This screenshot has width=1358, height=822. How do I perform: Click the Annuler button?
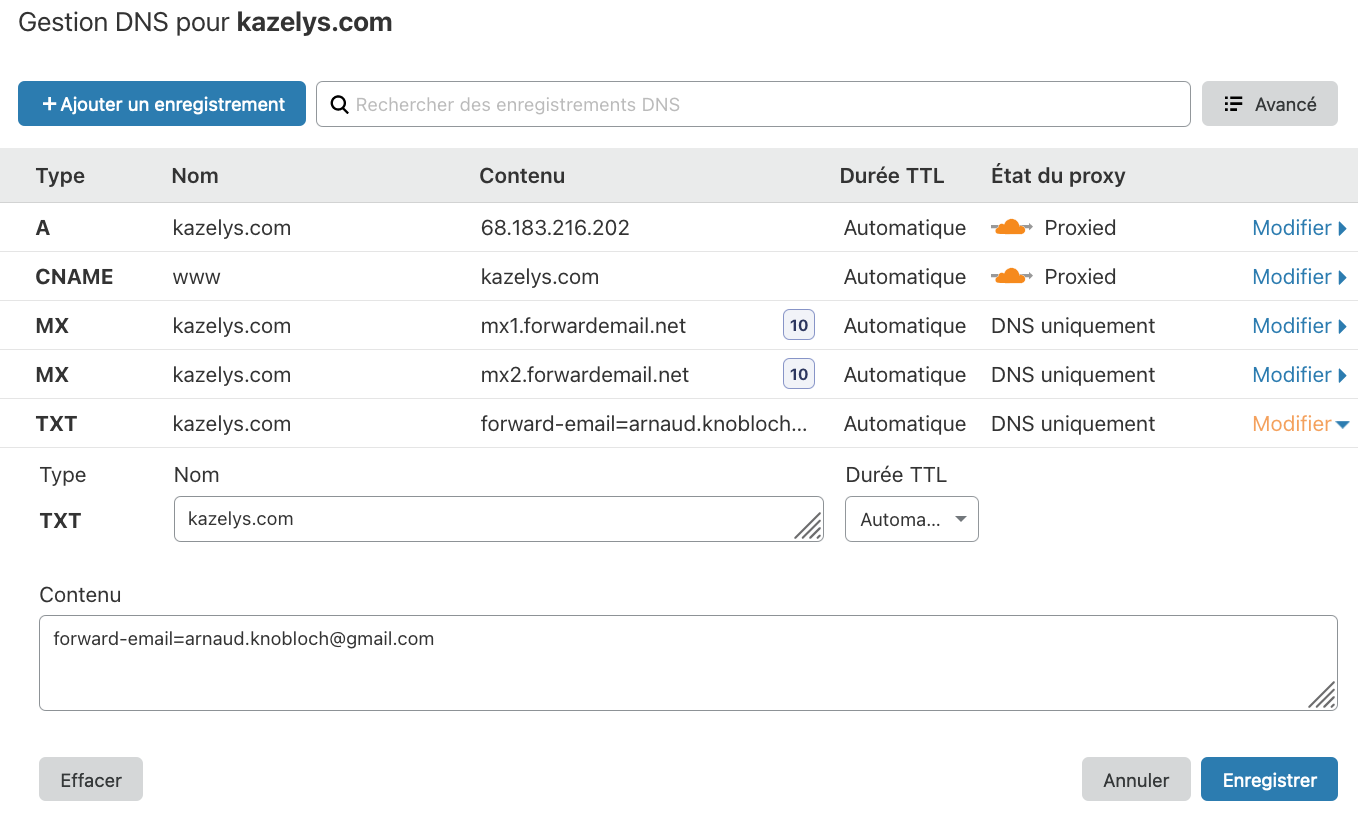(1136, 780)
